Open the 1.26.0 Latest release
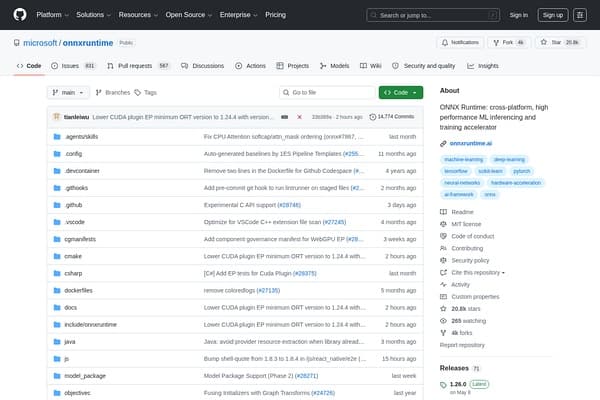This screenshot has height=400, width=600. 465,384
